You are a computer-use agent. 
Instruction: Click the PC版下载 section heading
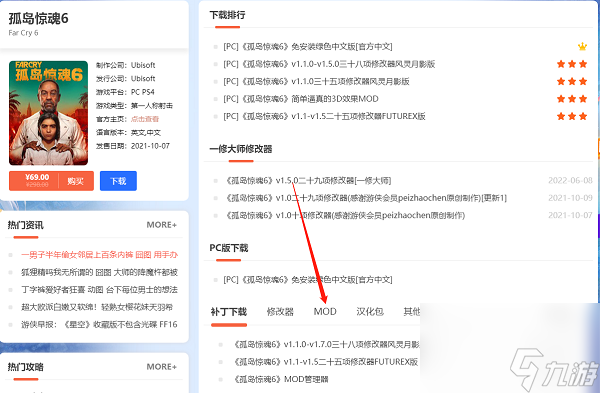229,248
